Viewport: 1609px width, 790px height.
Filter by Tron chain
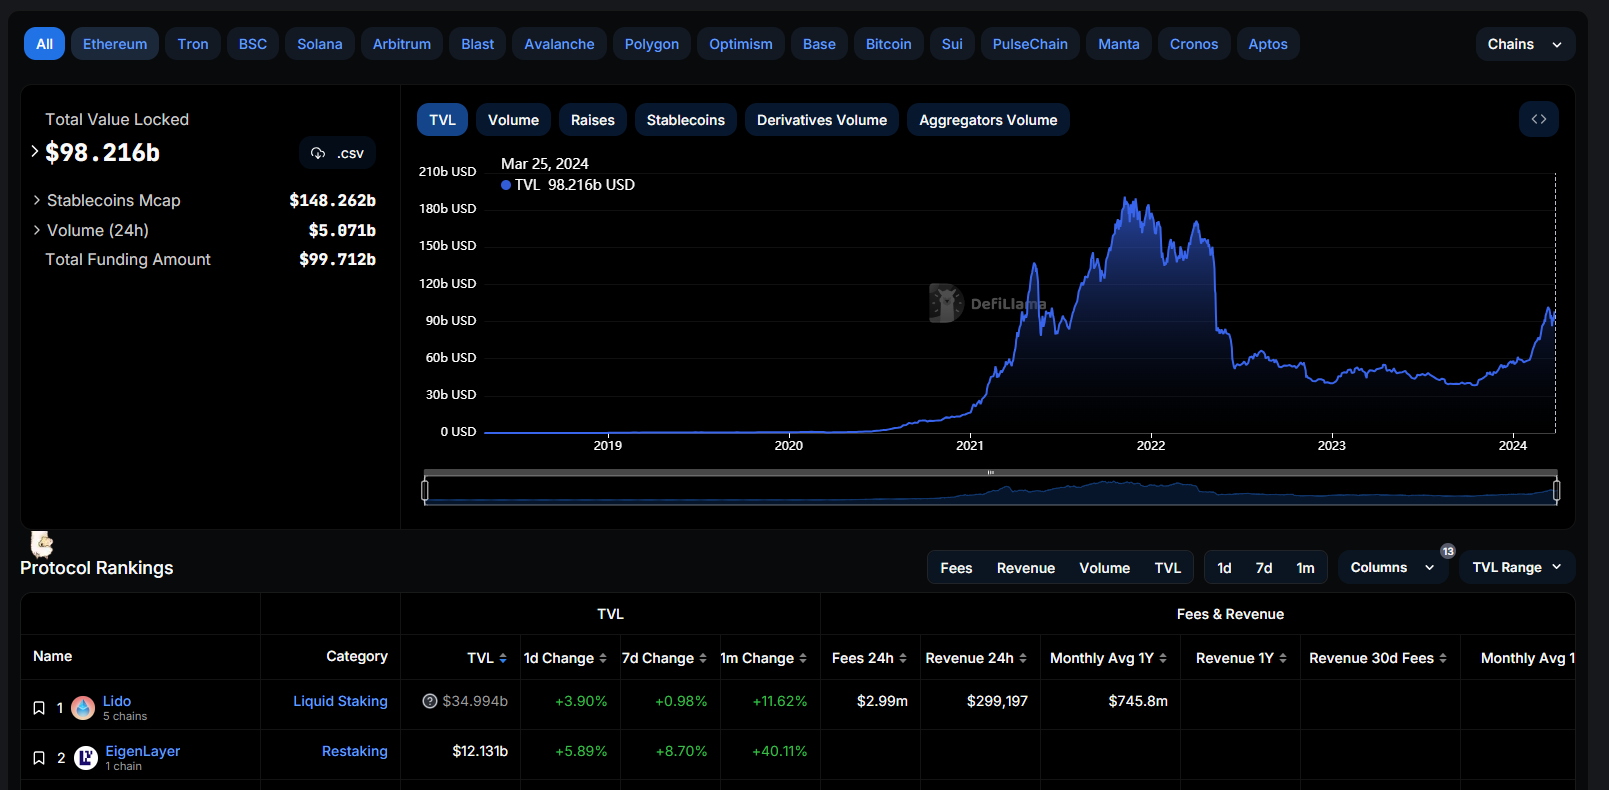click(193, 44)
